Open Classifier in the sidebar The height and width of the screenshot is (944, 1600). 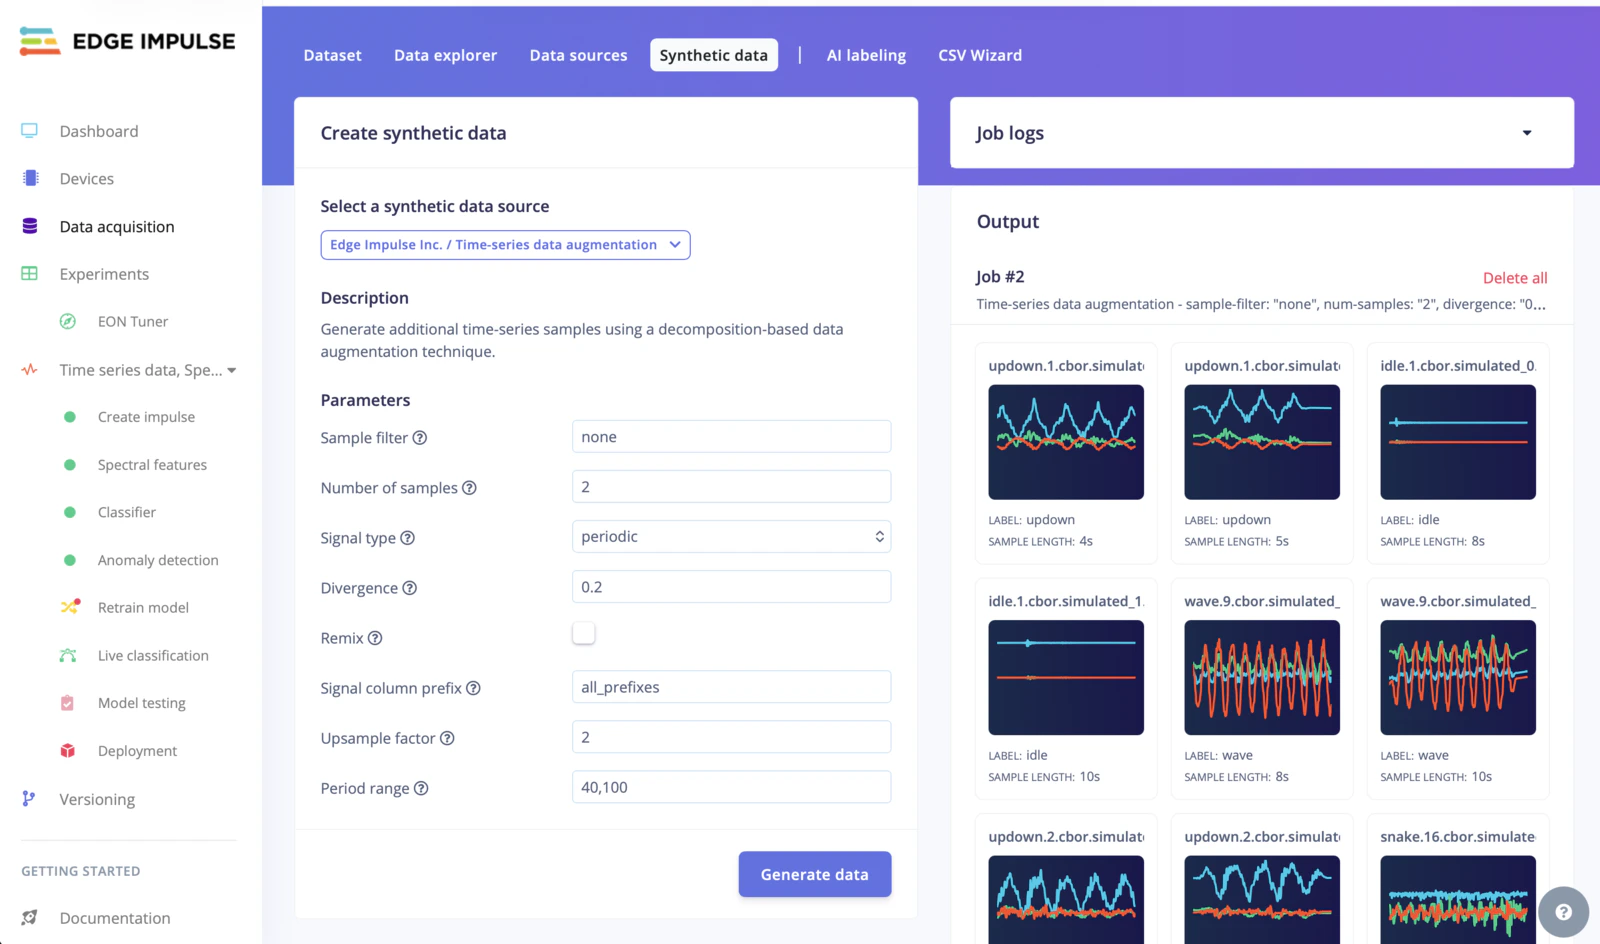pos(127,512)
